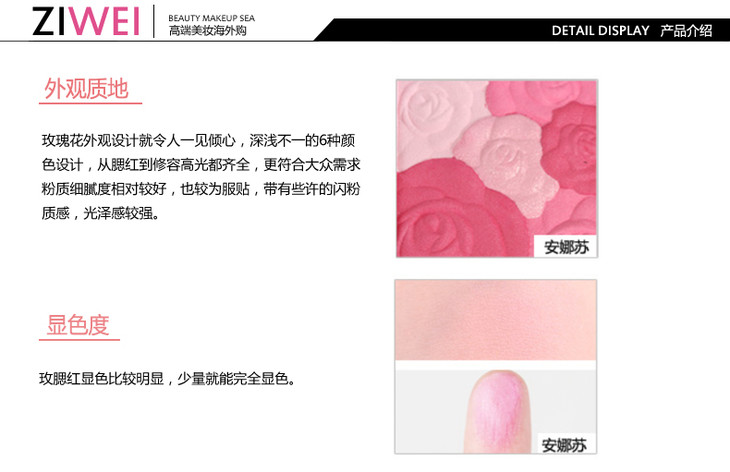Click the BEAUTY MAKEUP SEA tagline
This screenshot has height=472, width=730.
pyautogui.click(x=211, y=18)
